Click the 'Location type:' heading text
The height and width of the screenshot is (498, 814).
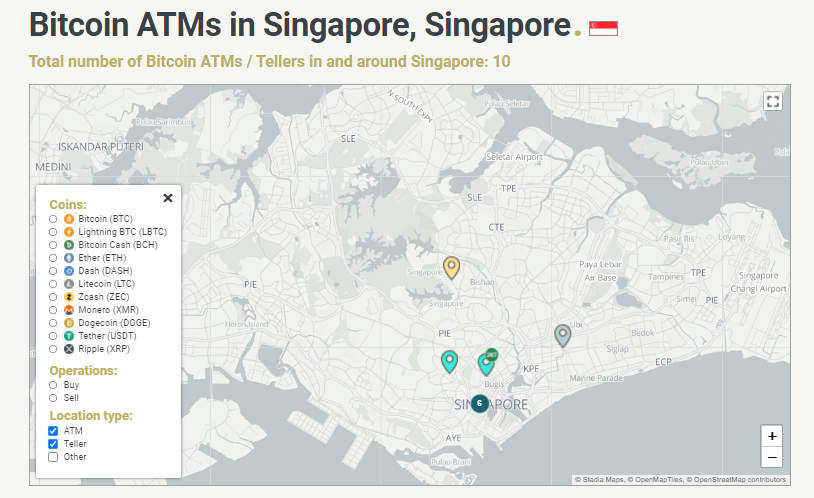point(91,416)
